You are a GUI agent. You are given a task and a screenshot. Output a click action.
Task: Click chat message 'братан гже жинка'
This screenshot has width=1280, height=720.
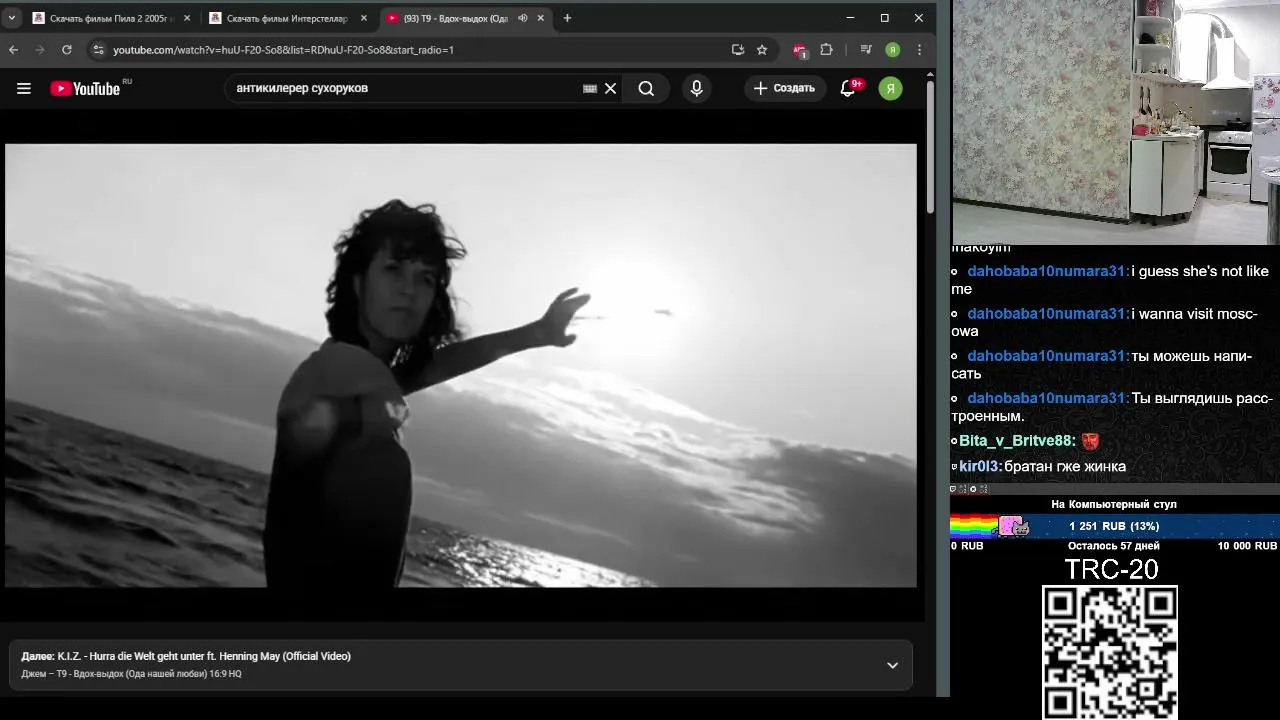click(1065, 466)
